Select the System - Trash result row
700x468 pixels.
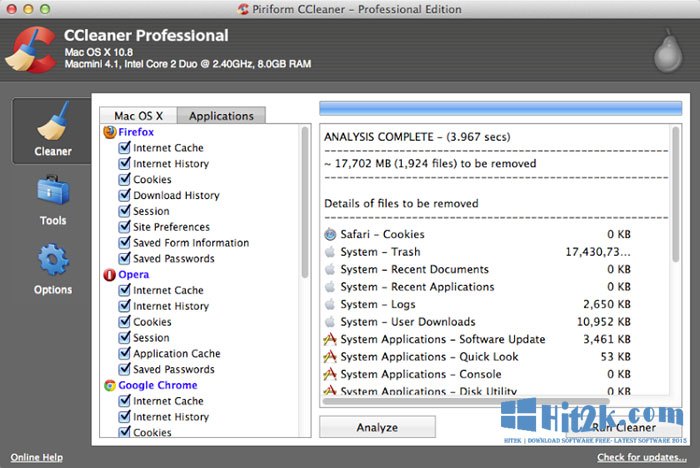478,252
